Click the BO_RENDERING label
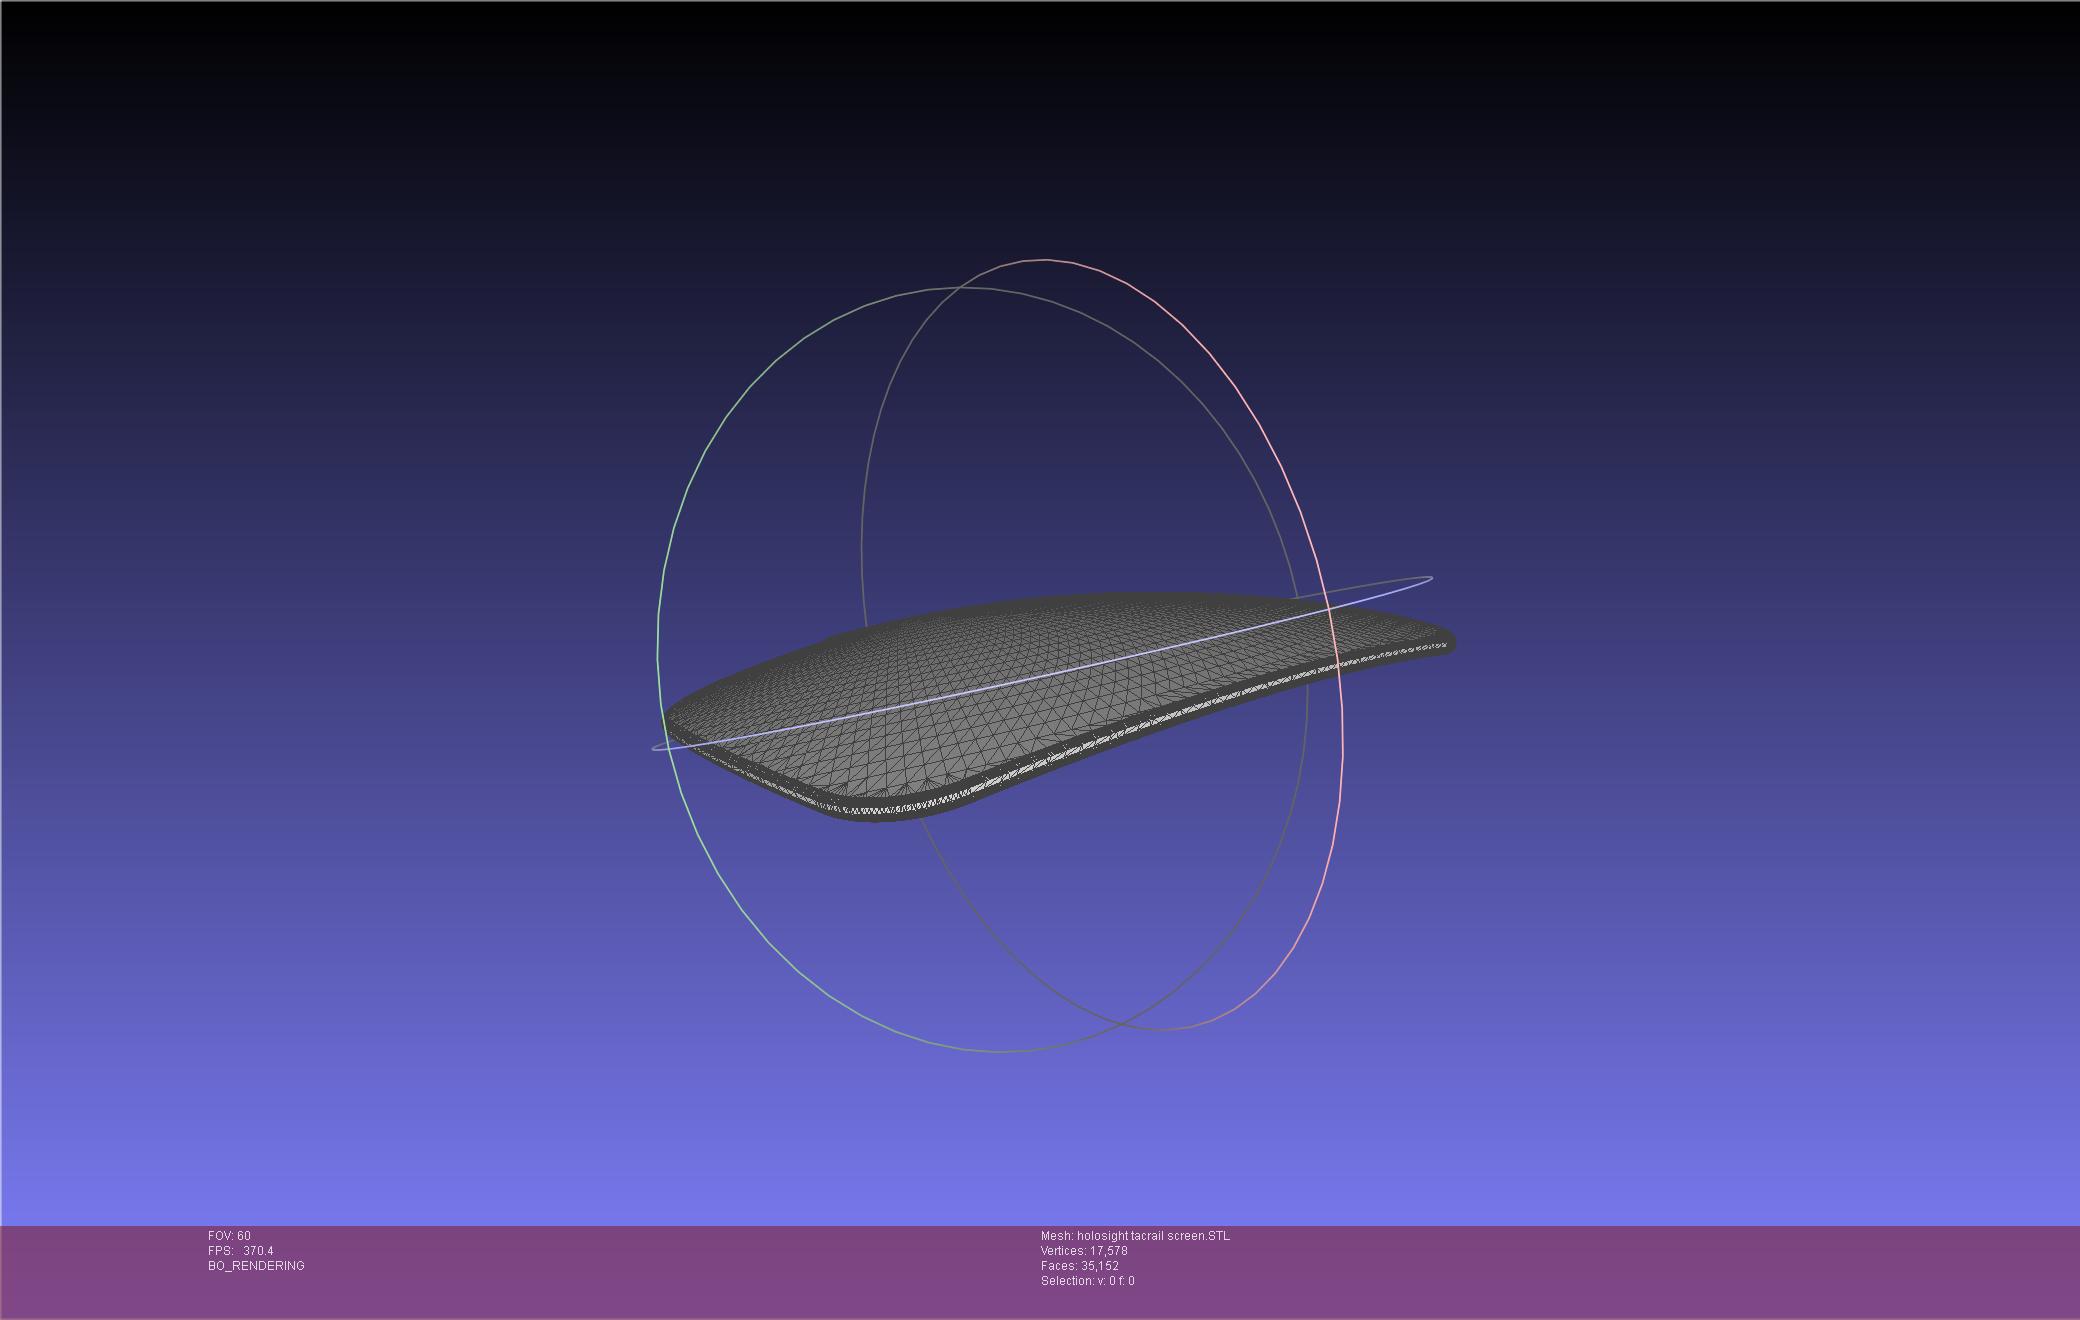This screenshot has width=2080, height=1320. click(x=256, y=1266)
